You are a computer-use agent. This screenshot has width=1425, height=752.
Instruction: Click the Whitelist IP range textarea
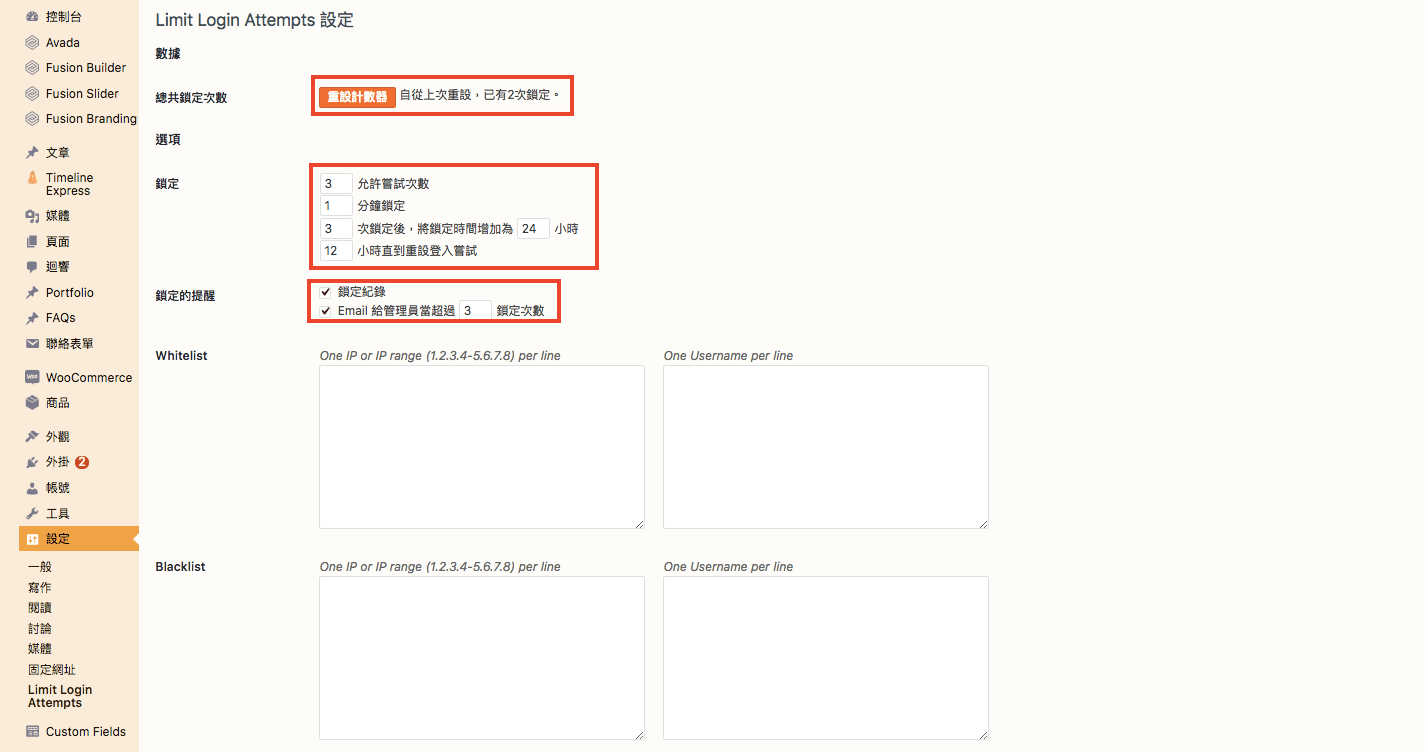point(481,446)
